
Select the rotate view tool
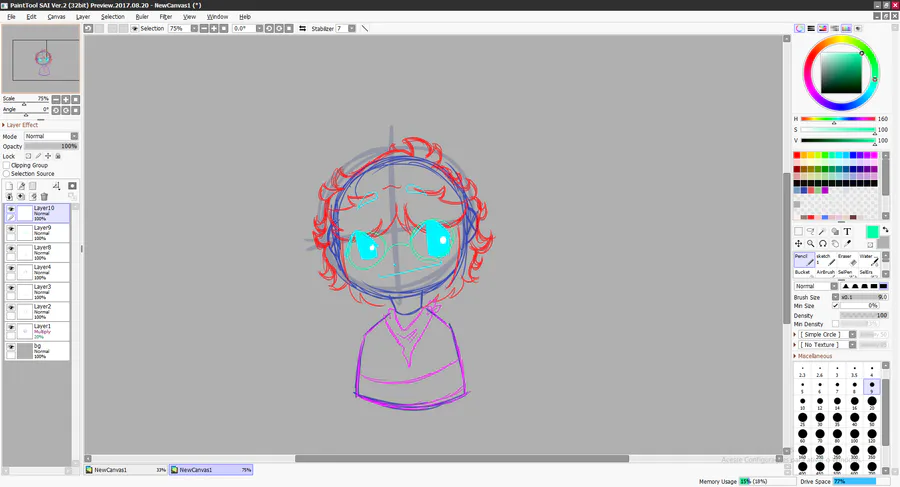823,244
